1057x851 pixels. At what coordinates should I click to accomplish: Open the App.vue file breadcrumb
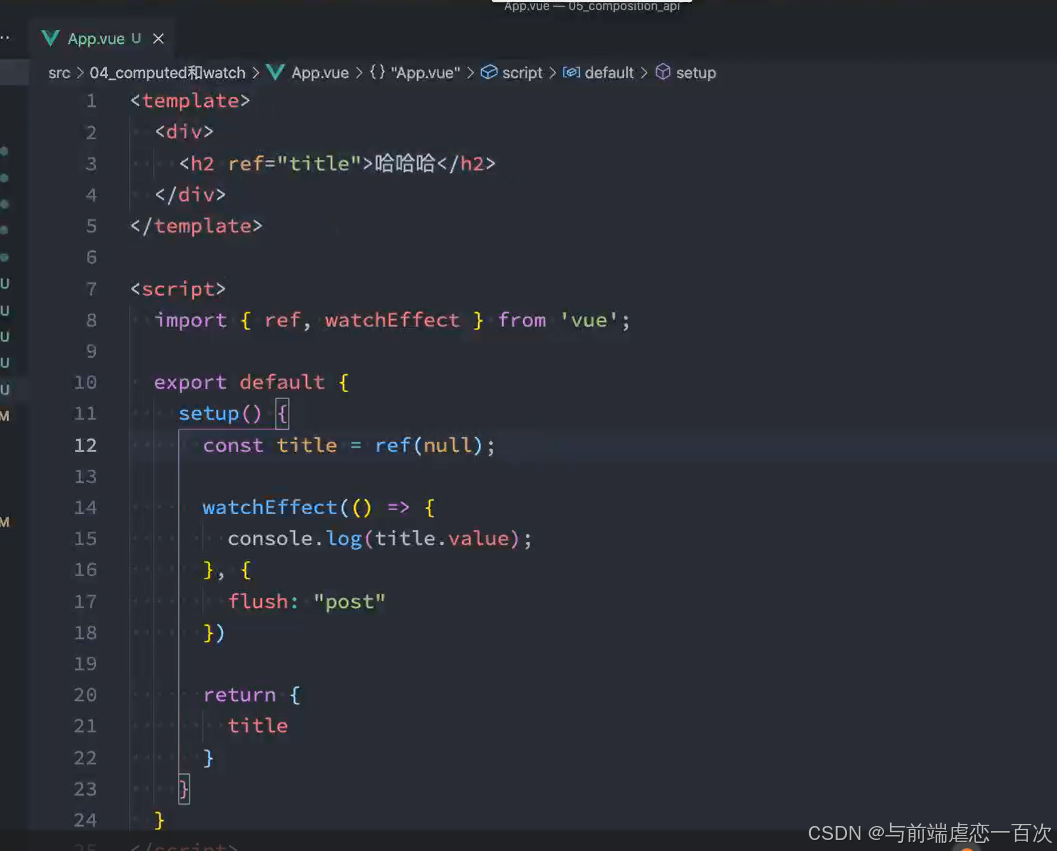(320, 73)
